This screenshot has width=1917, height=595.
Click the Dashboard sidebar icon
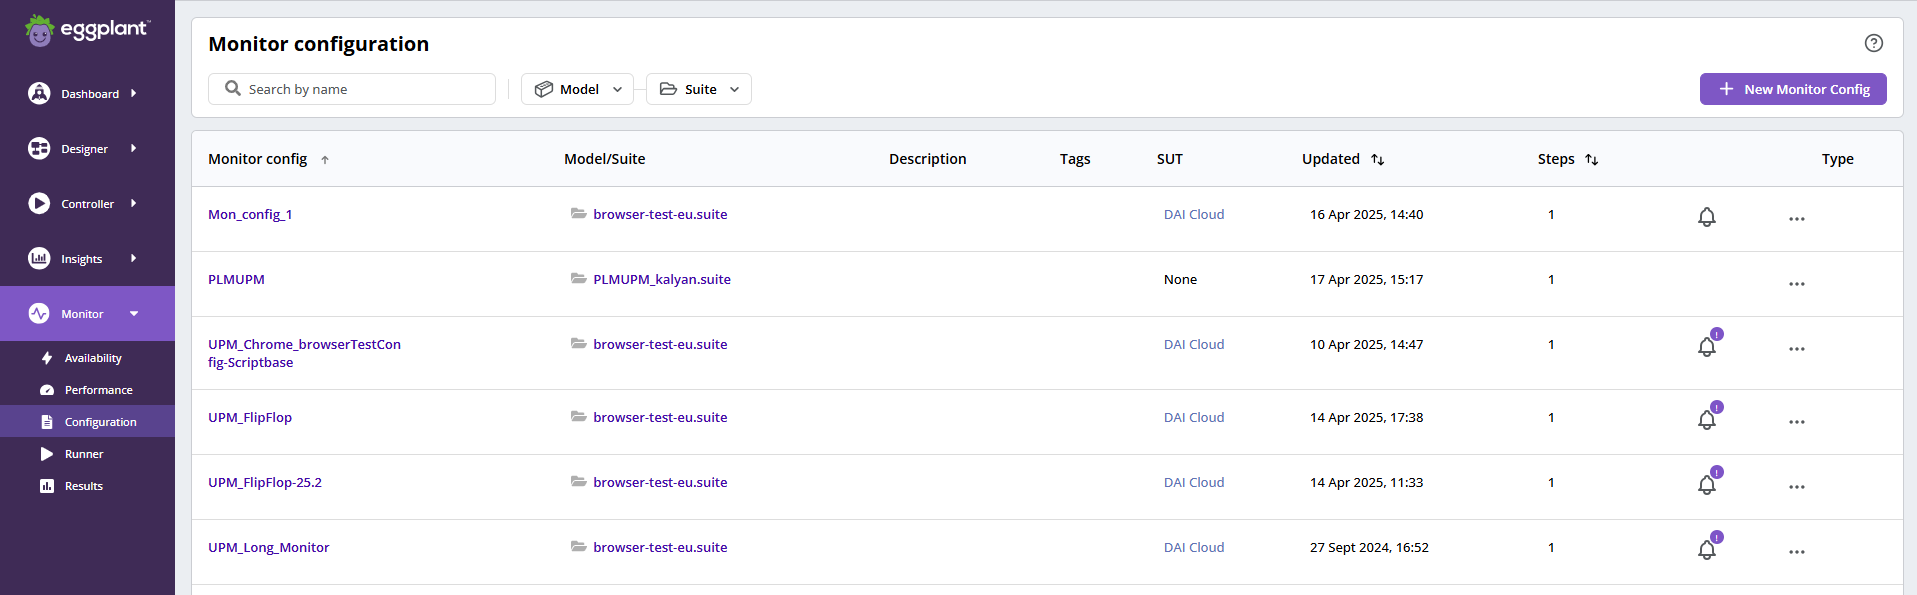point(39,93)
